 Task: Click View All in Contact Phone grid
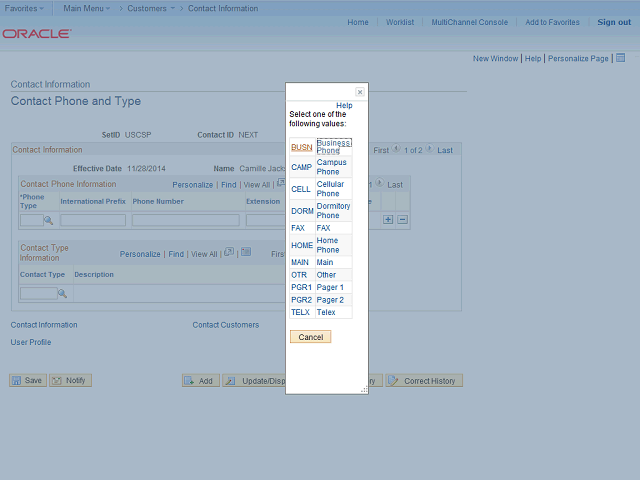click(257, 185)
